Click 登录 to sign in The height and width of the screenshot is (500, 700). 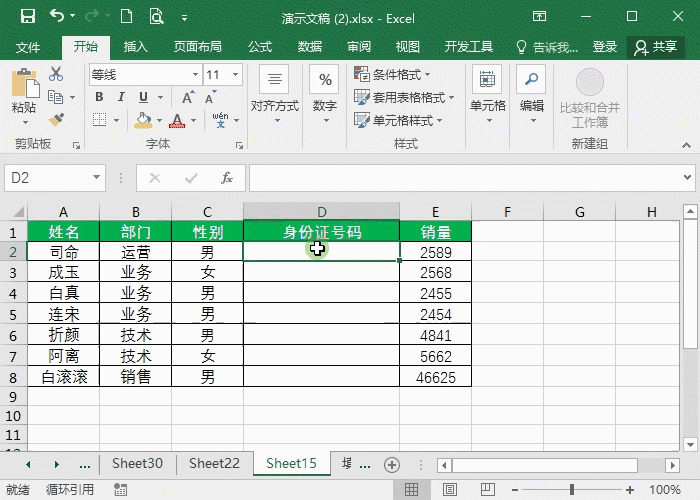(604, 47)
